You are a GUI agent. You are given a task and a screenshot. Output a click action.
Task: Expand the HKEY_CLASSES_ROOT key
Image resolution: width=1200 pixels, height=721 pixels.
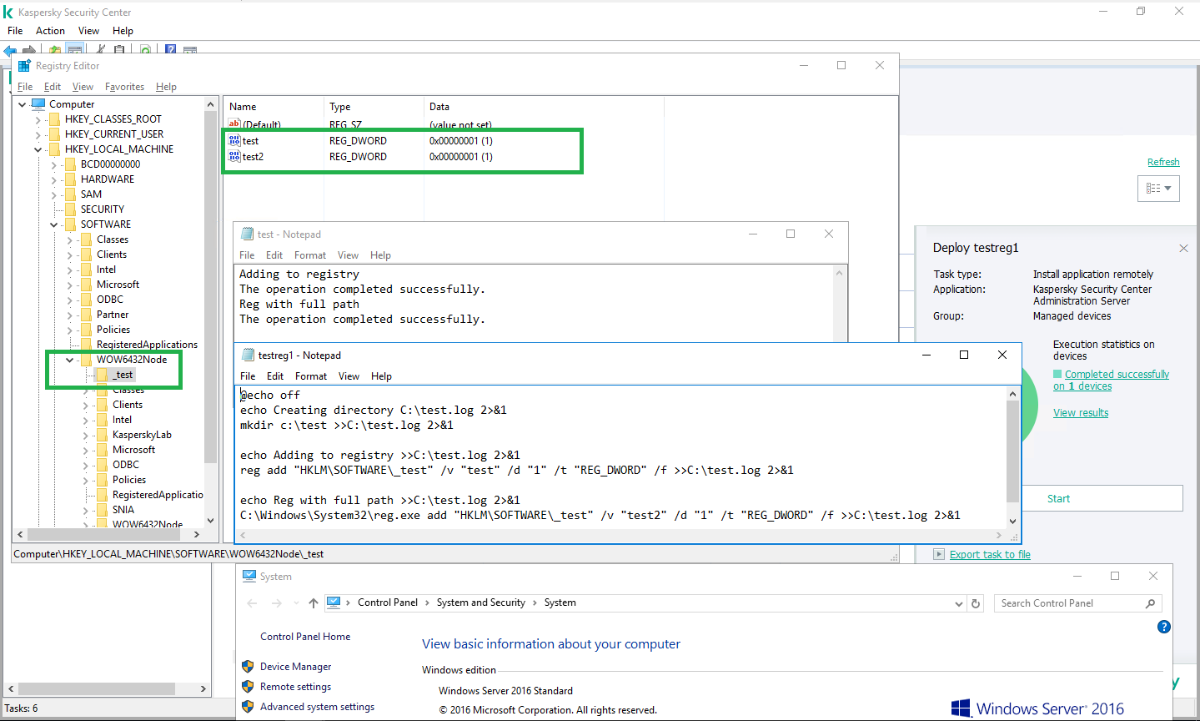click(39, 119)
